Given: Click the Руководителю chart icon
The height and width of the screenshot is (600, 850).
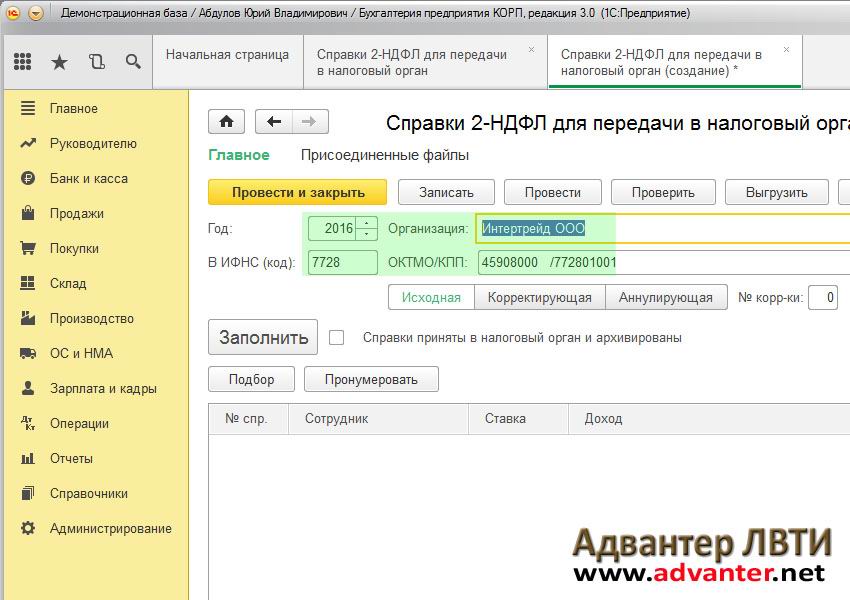Looking at the screenshot, I should 28,143.
